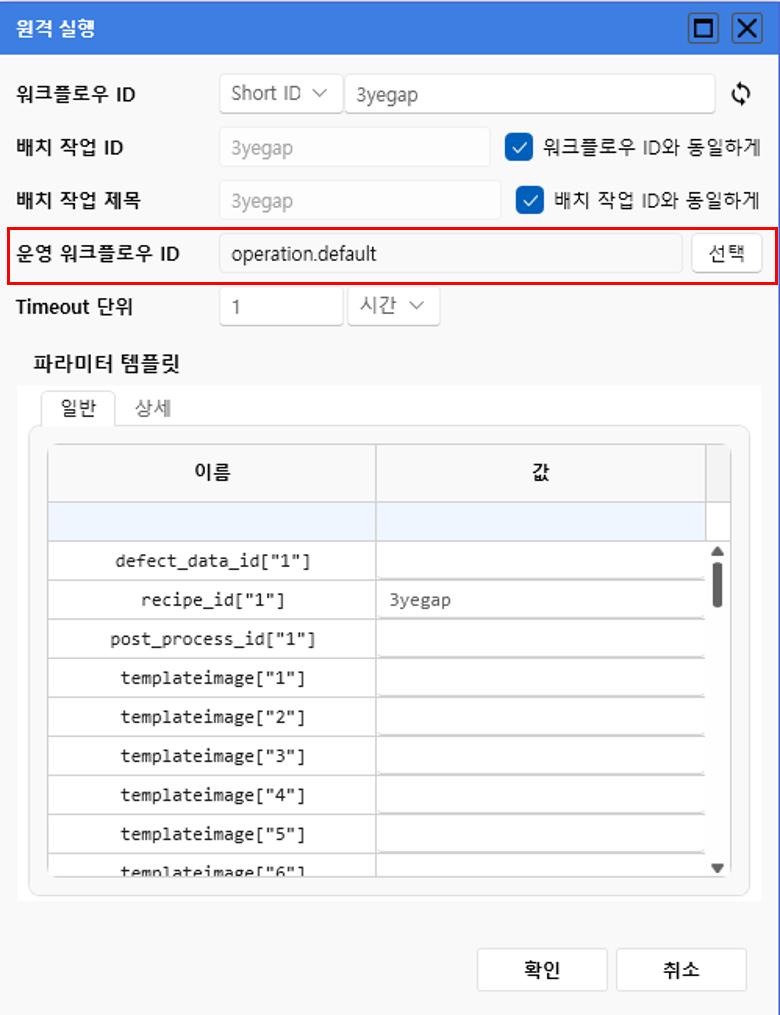Select the recipe_id["1"] value cell

(540, 600)
